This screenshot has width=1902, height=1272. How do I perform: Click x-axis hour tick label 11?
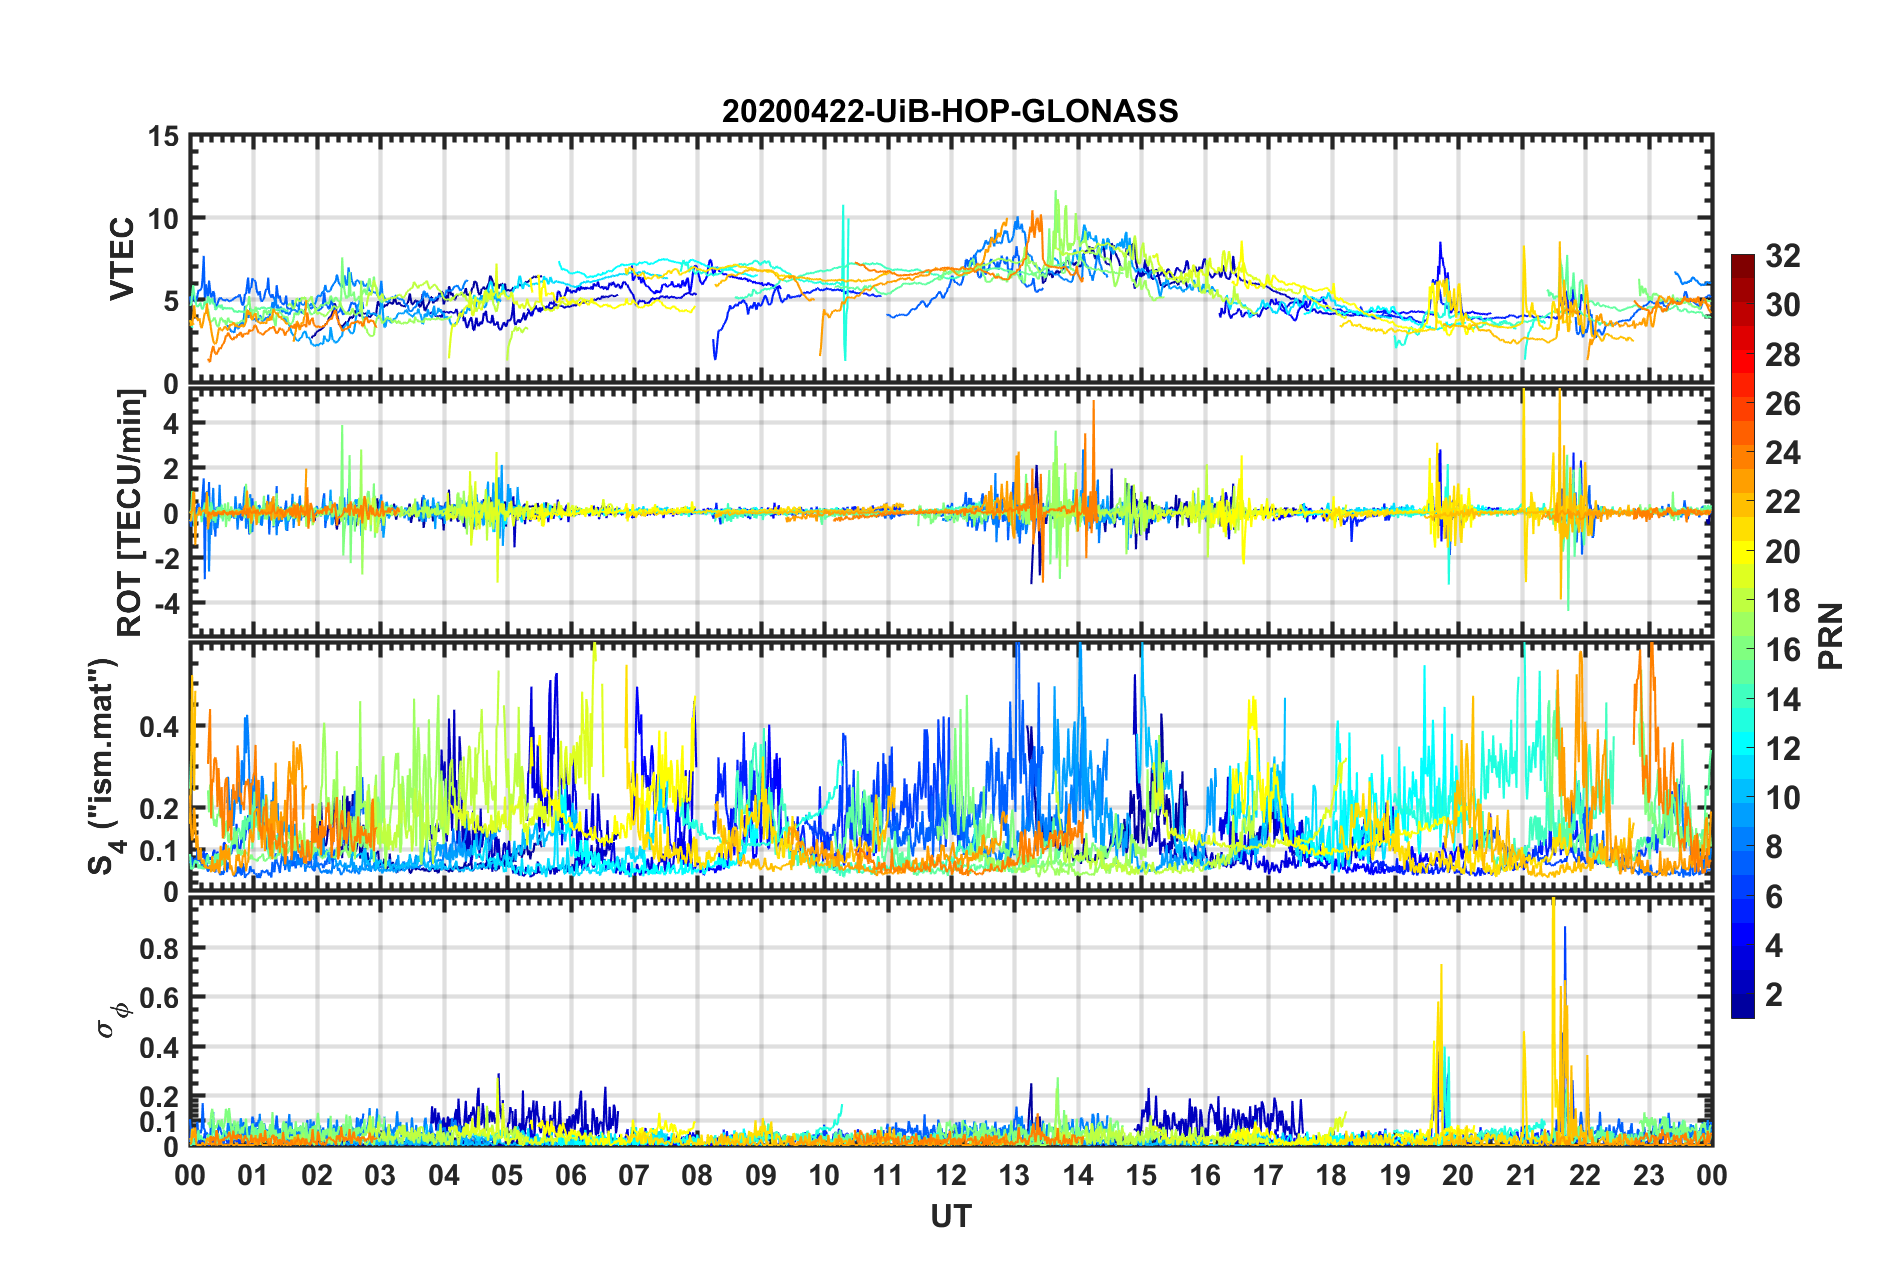click(x=888, y=1175)
